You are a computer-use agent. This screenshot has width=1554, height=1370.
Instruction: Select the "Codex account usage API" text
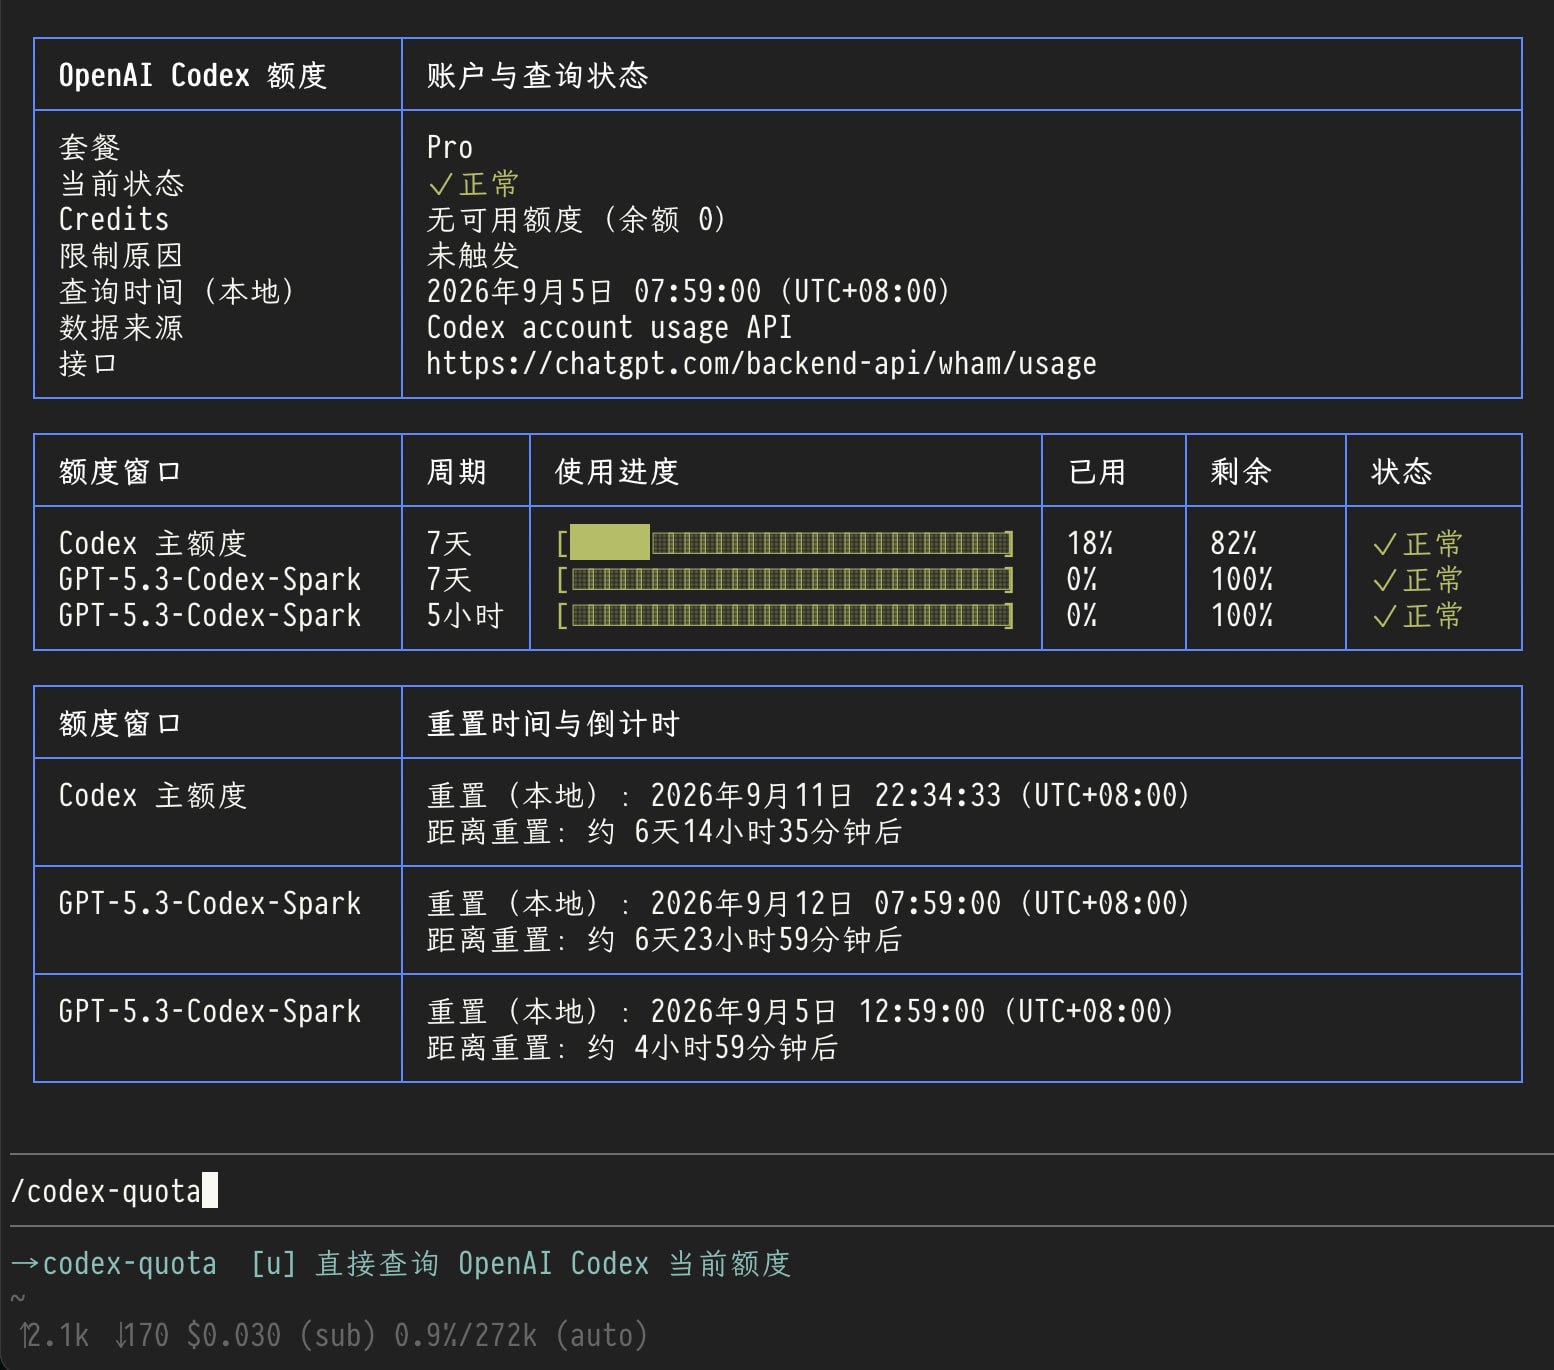(610, 327)
